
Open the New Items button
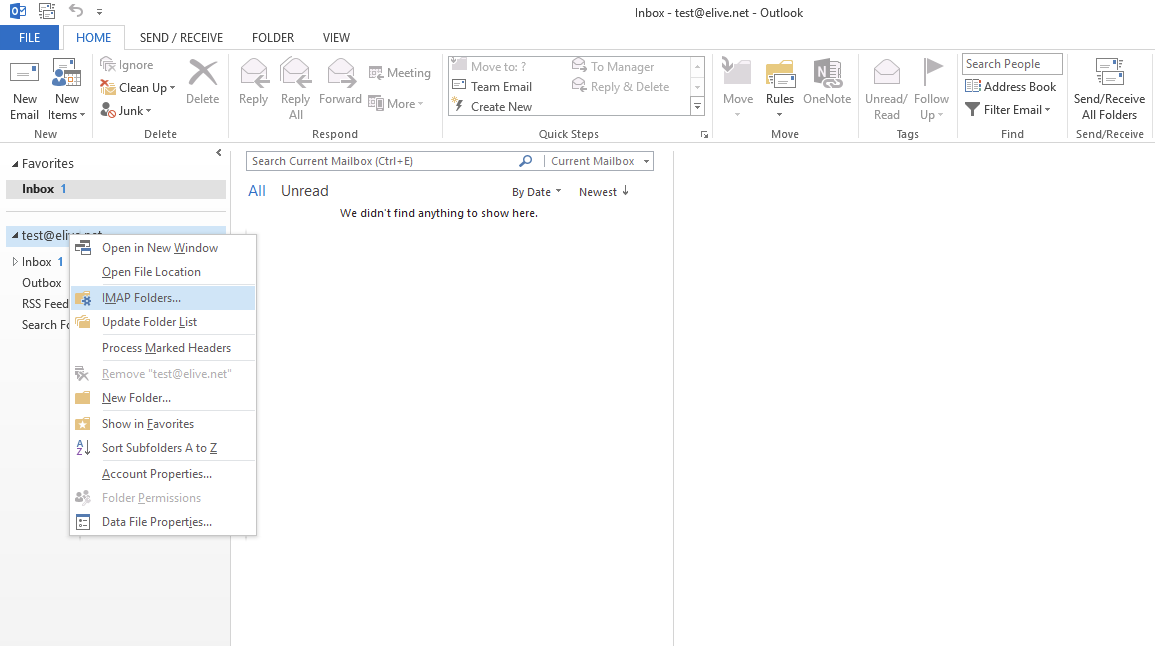(x=66, y=91)
